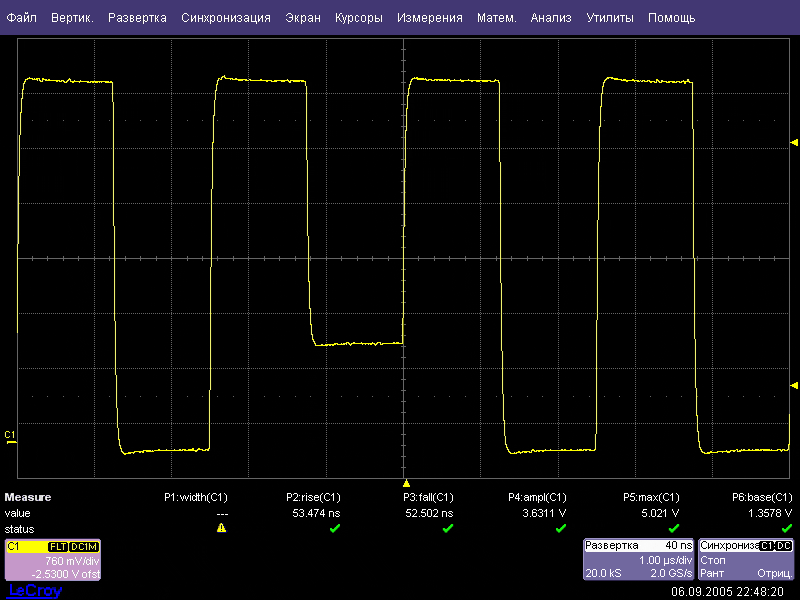The width and height of the screenshot is (800, 600).
Task: Open the Файл menu
Action: (x=22, y=18)
